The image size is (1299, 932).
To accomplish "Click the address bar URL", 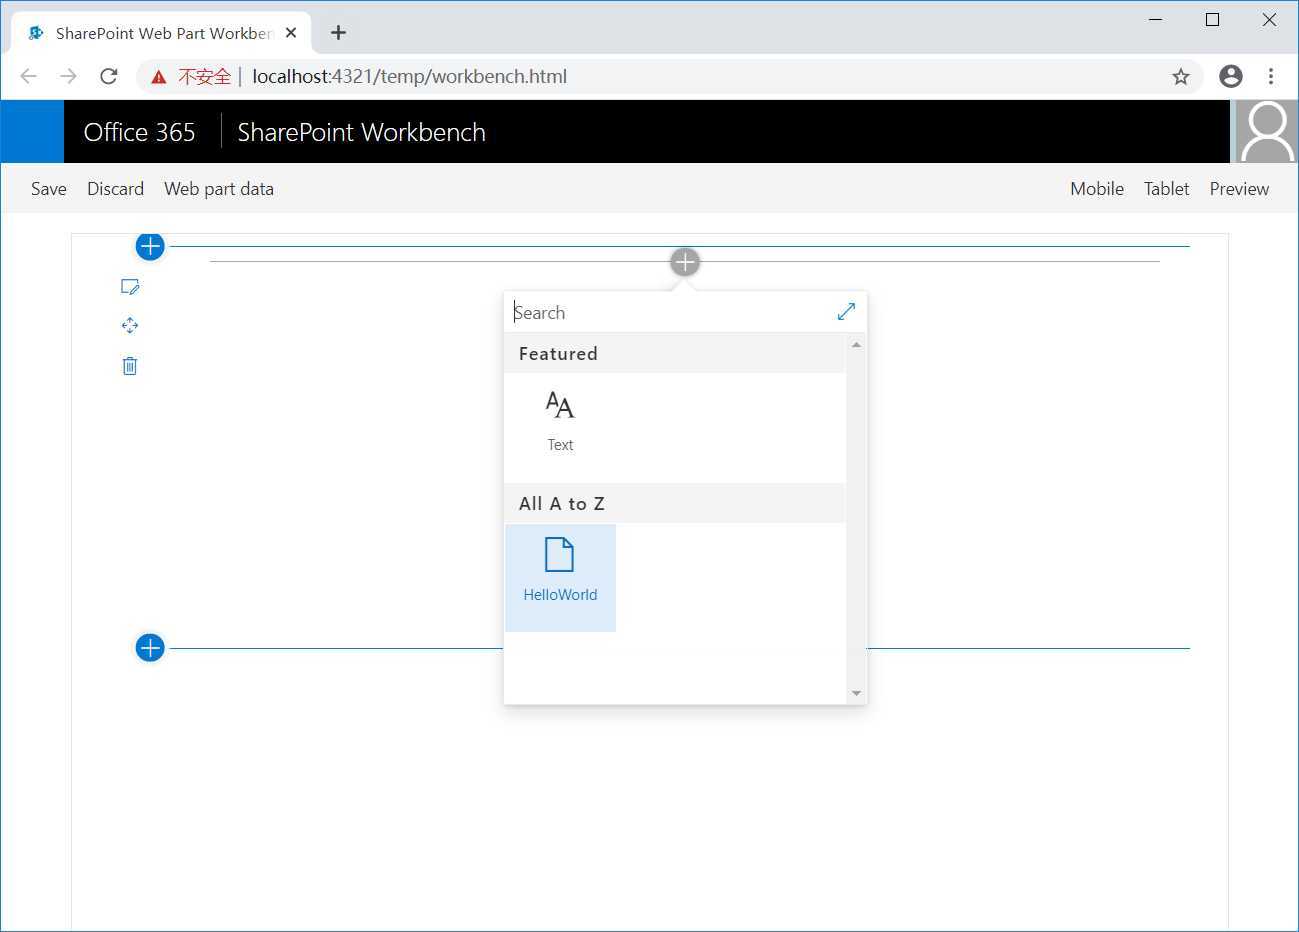I will [x=410, y=76].
